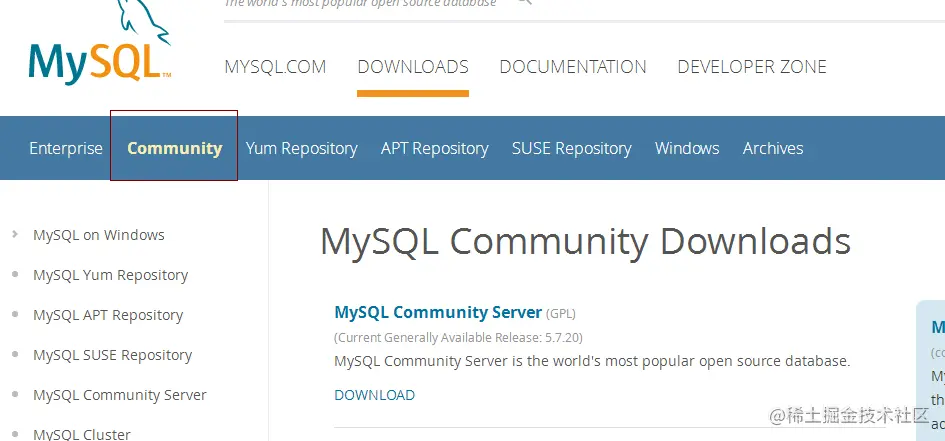Open MySQL on Windows sidebar link
The width and height of the screenshot is (945, 441).
tap(99, 235)
